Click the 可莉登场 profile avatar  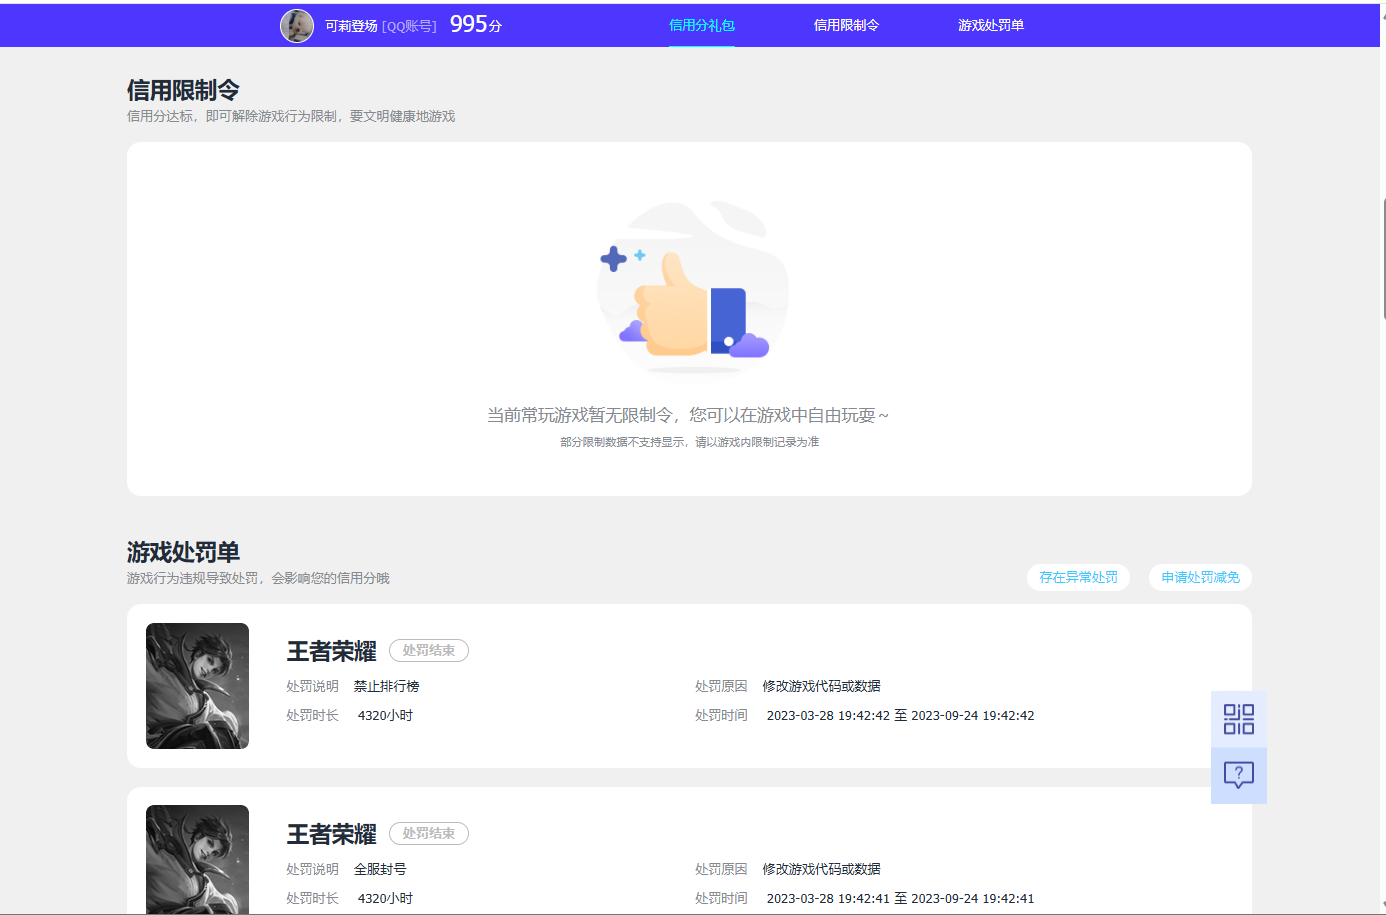[297, 26]
